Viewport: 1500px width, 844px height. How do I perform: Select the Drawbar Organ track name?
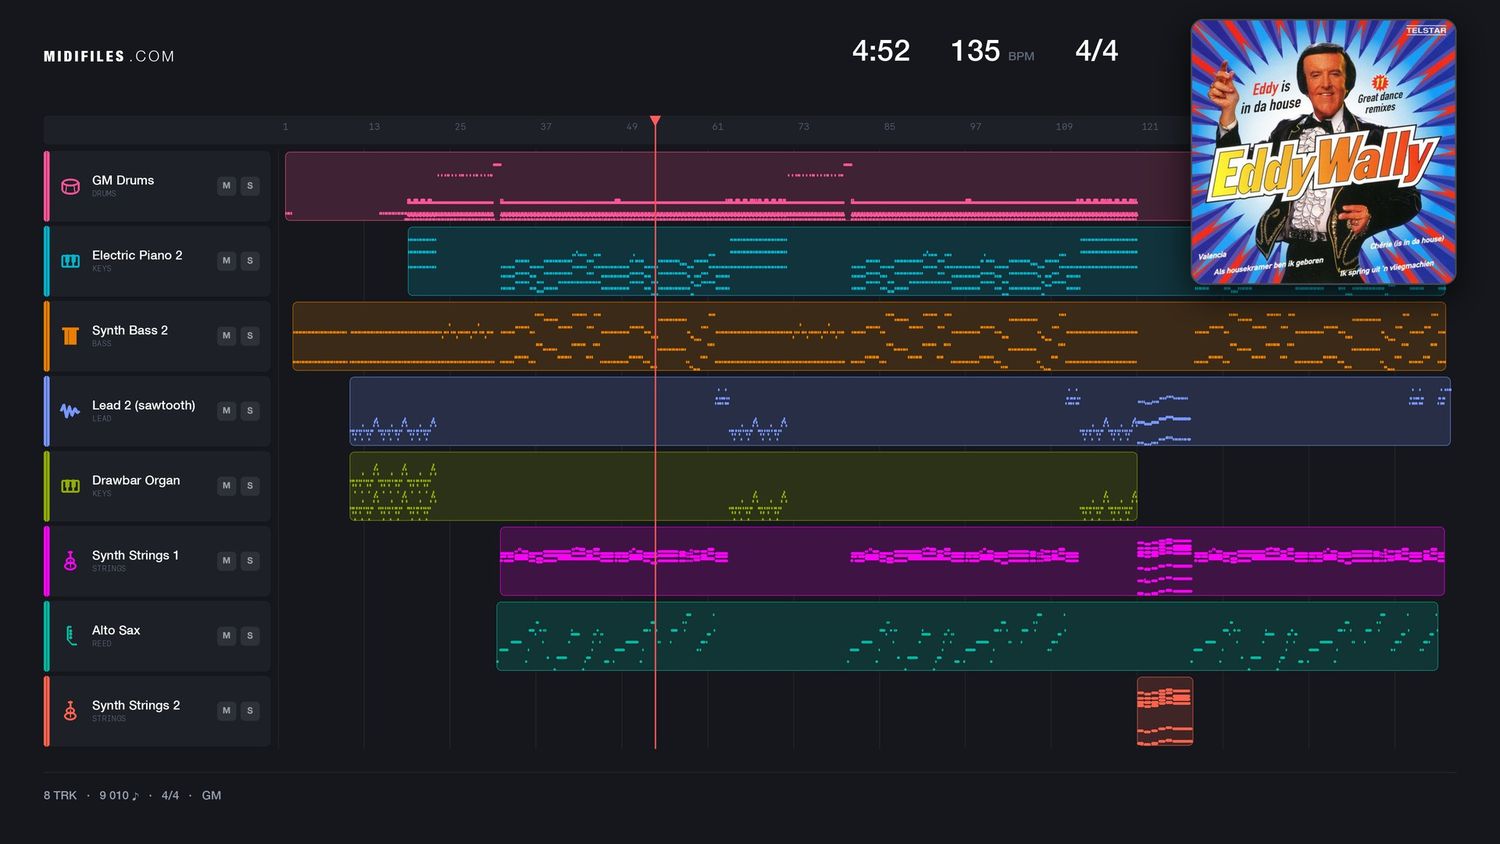136,480
